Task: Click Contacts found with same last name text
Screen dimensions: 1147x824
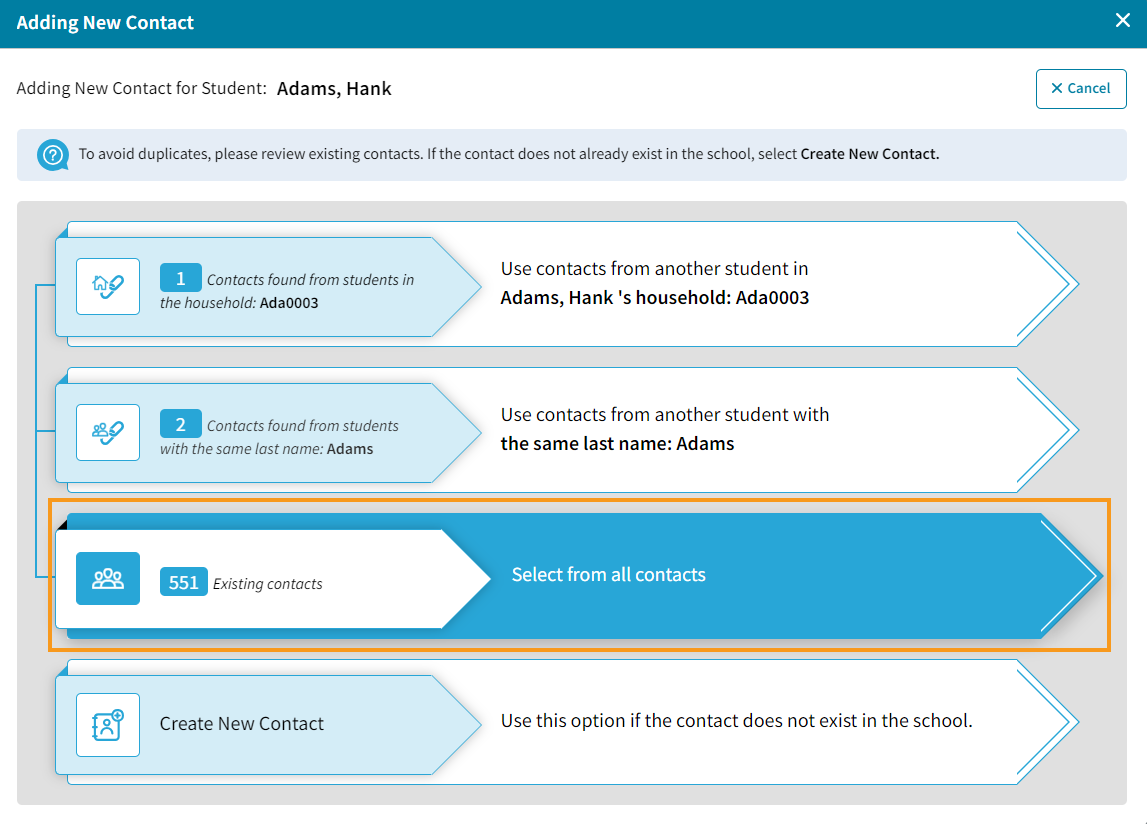Action: (279, 437)
